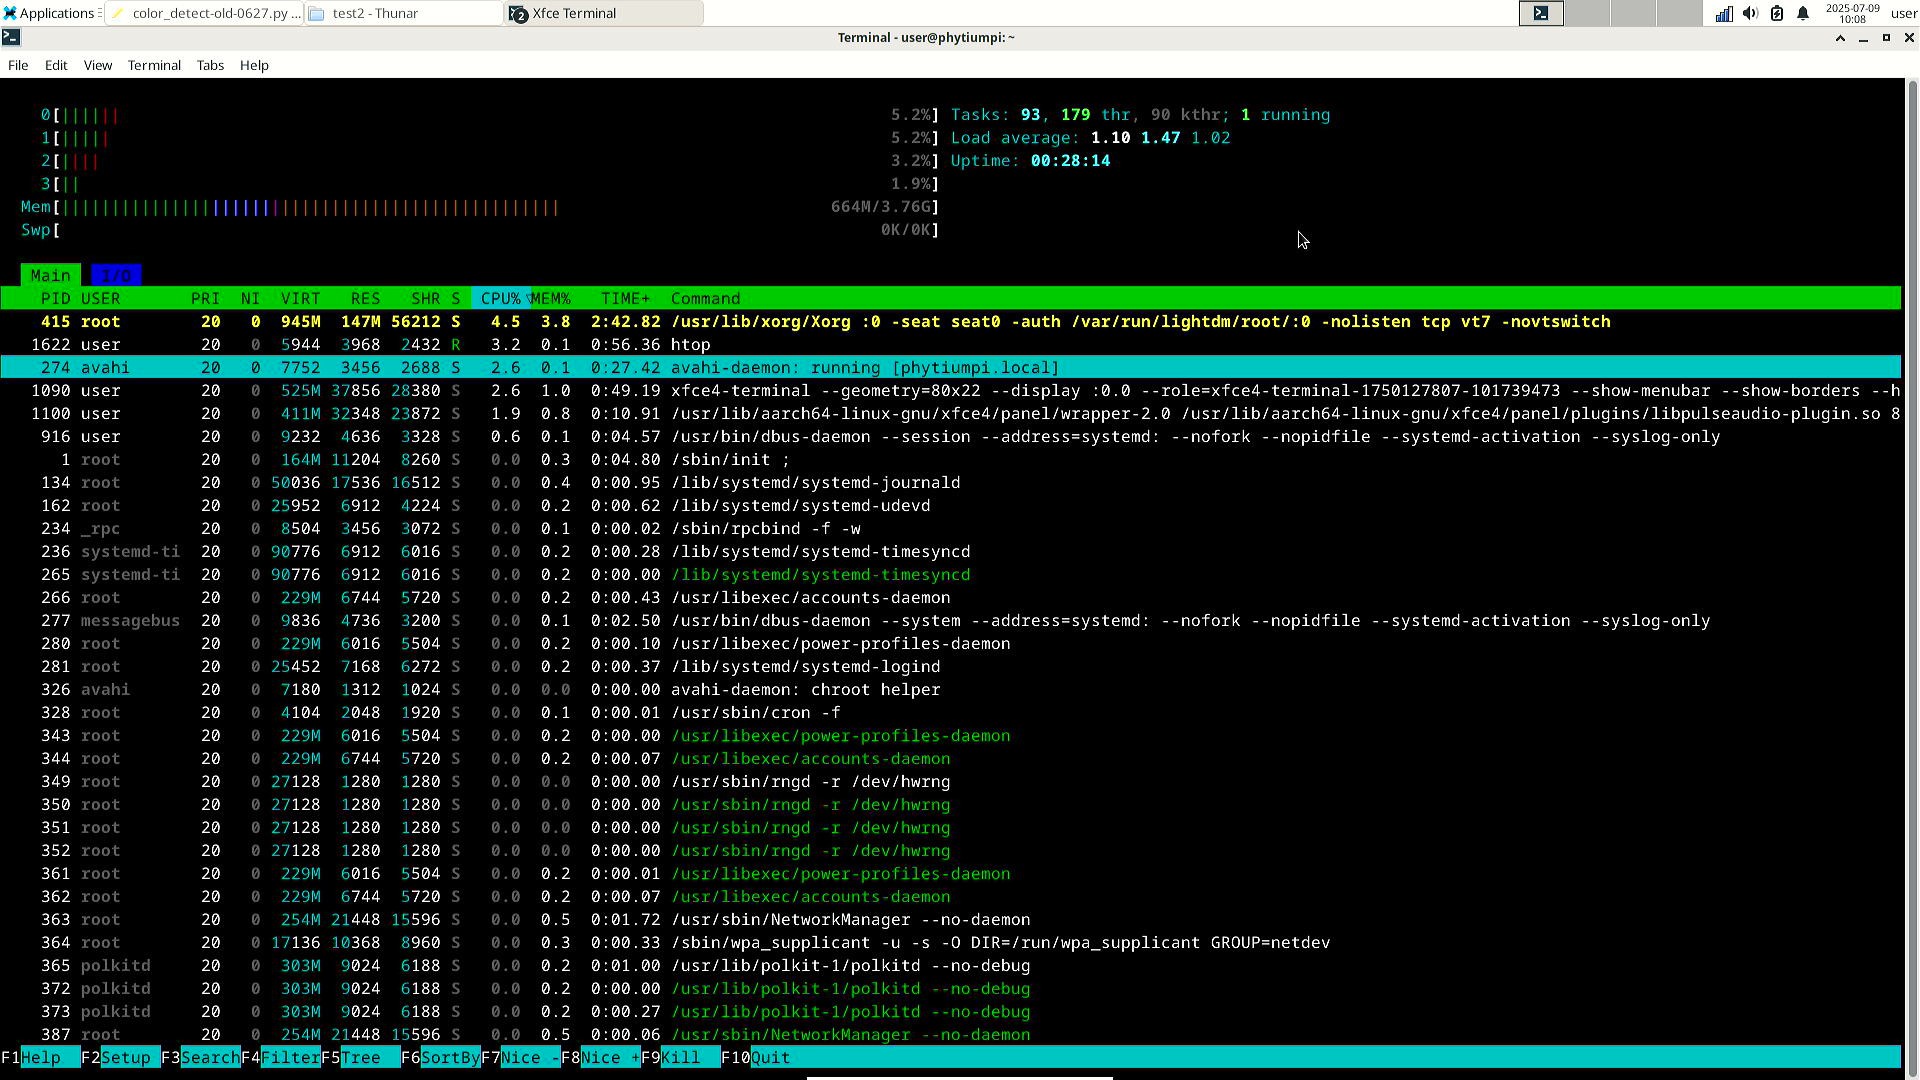Select the Xorg process row PID 415

[950, 322]
